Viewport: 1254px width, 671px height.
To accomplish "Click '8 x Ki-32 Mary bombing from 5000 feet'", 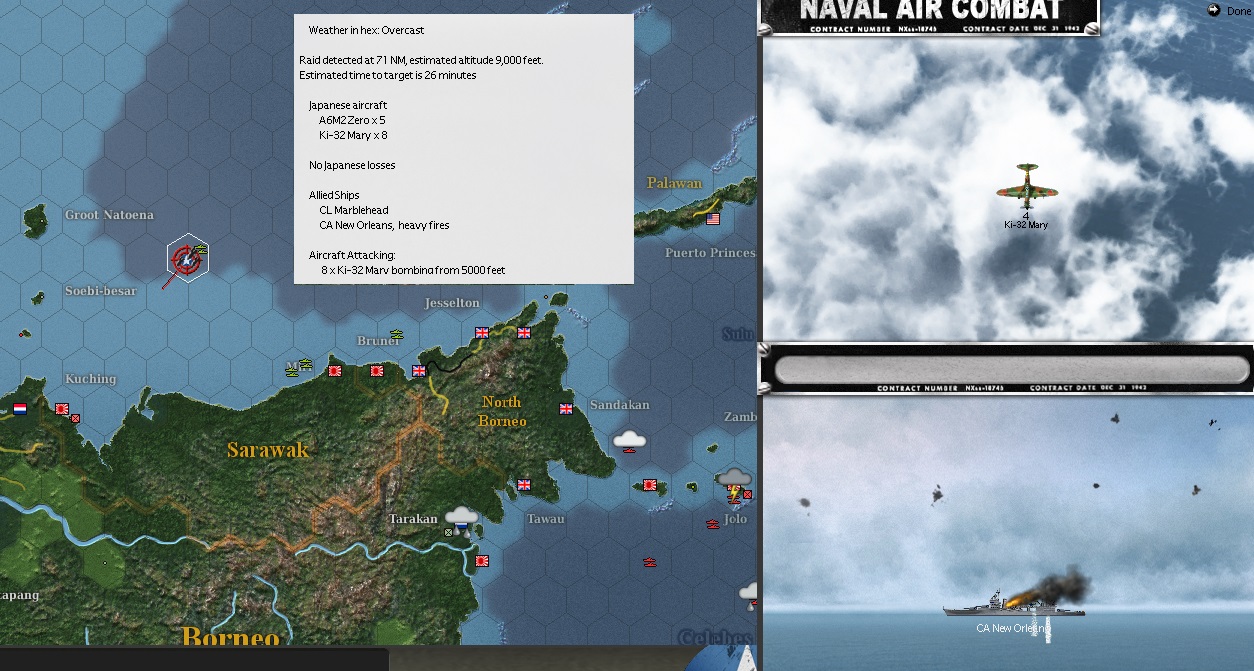I will point(413,270).
